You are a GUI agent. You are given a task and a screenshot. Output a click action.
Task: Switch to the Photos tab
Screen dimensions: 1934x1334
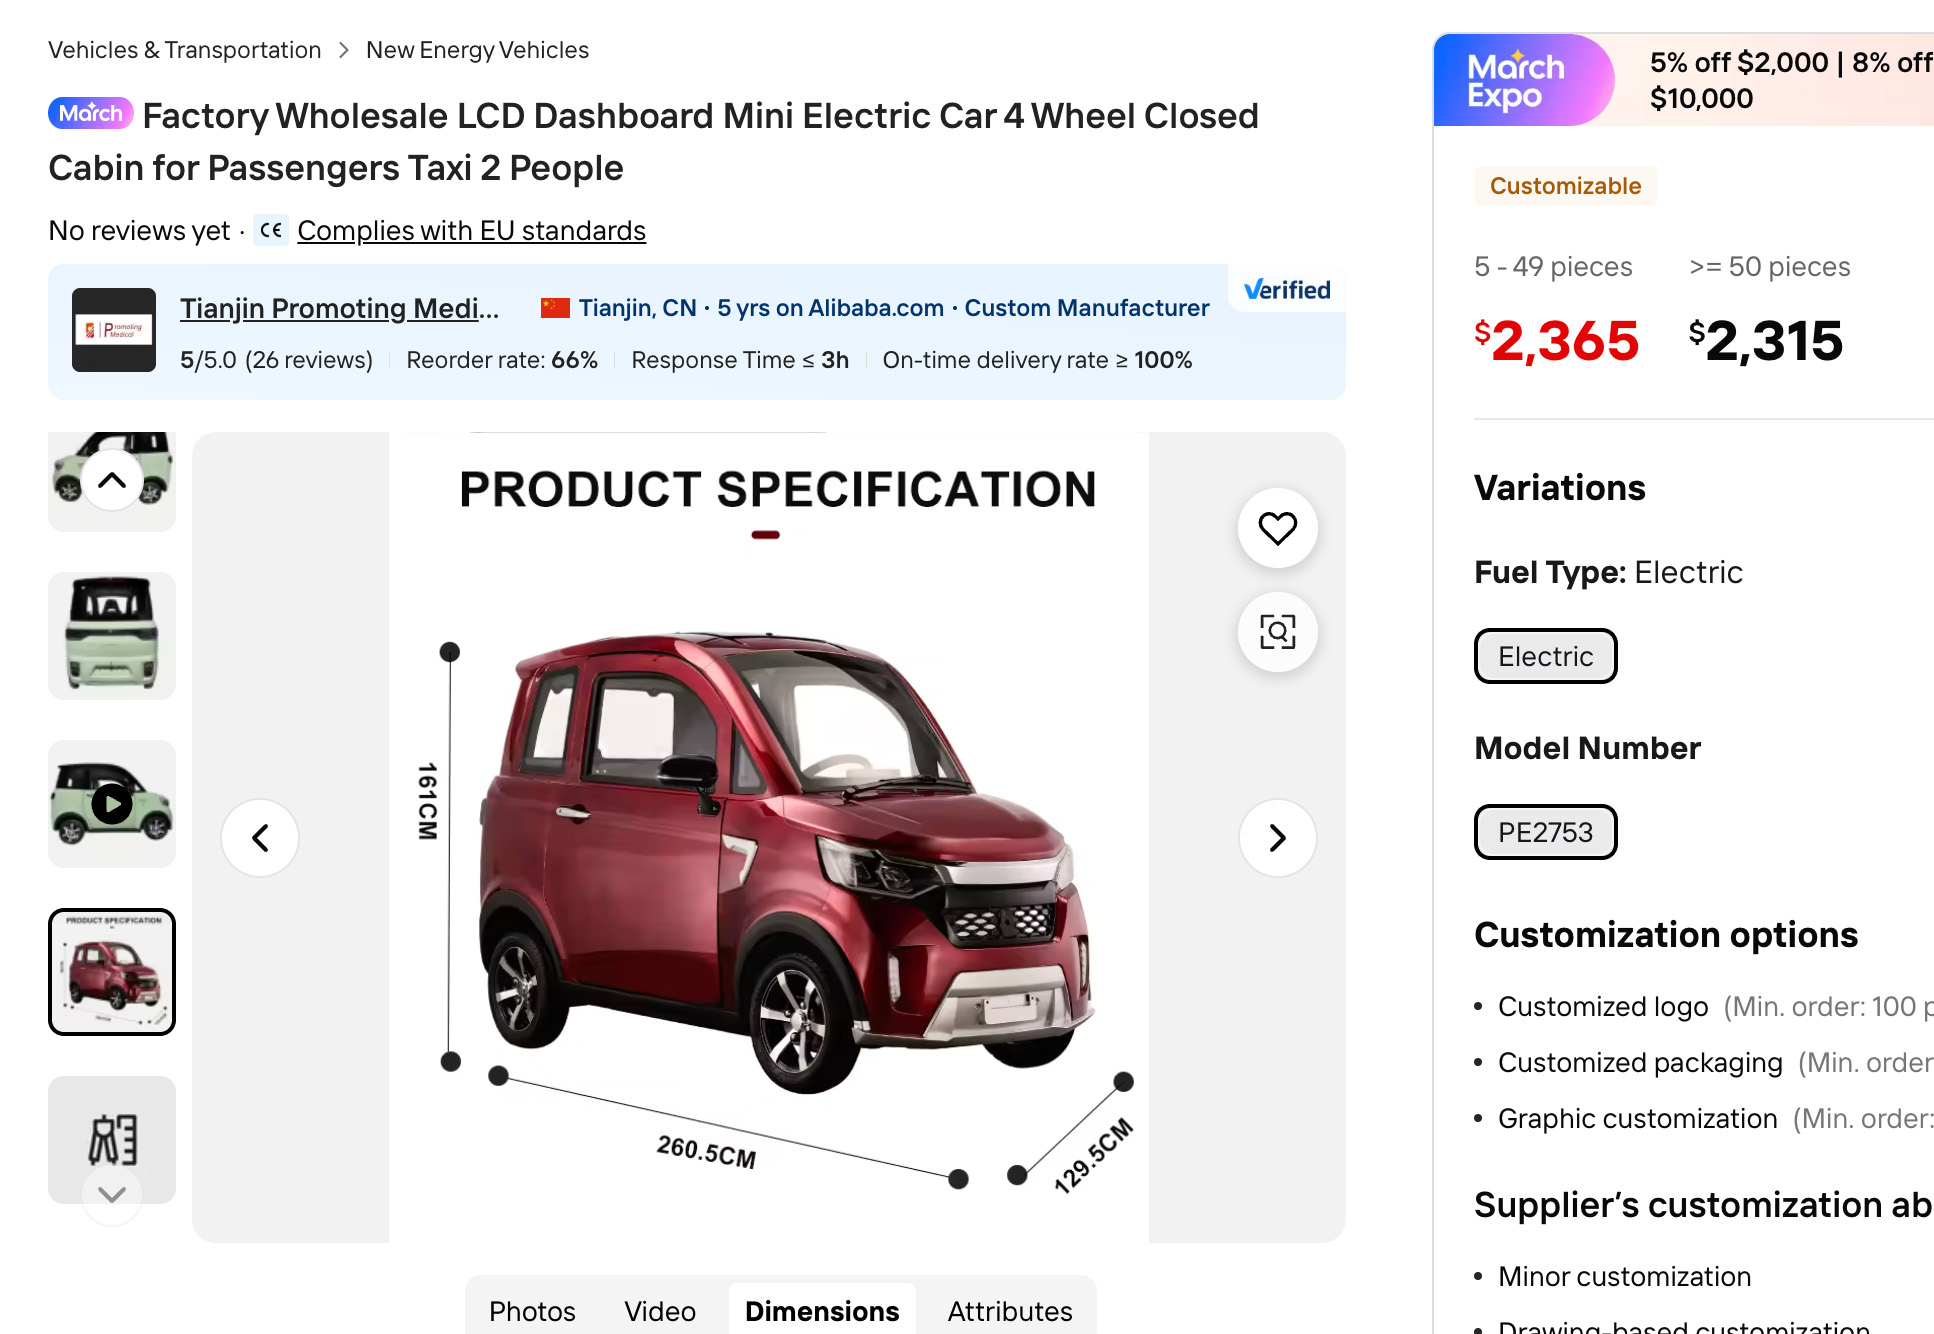point(532,1310)
